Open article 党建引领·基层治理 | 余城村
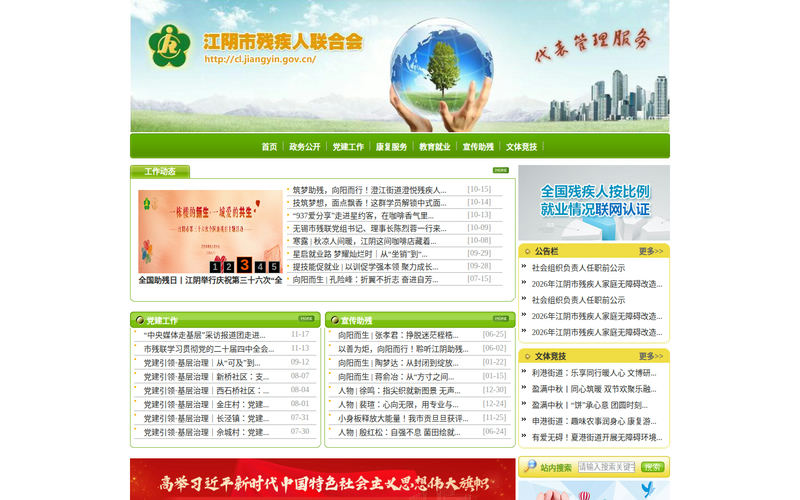The height and width of the screenshot is (500, 800). (x=206, y=432)
